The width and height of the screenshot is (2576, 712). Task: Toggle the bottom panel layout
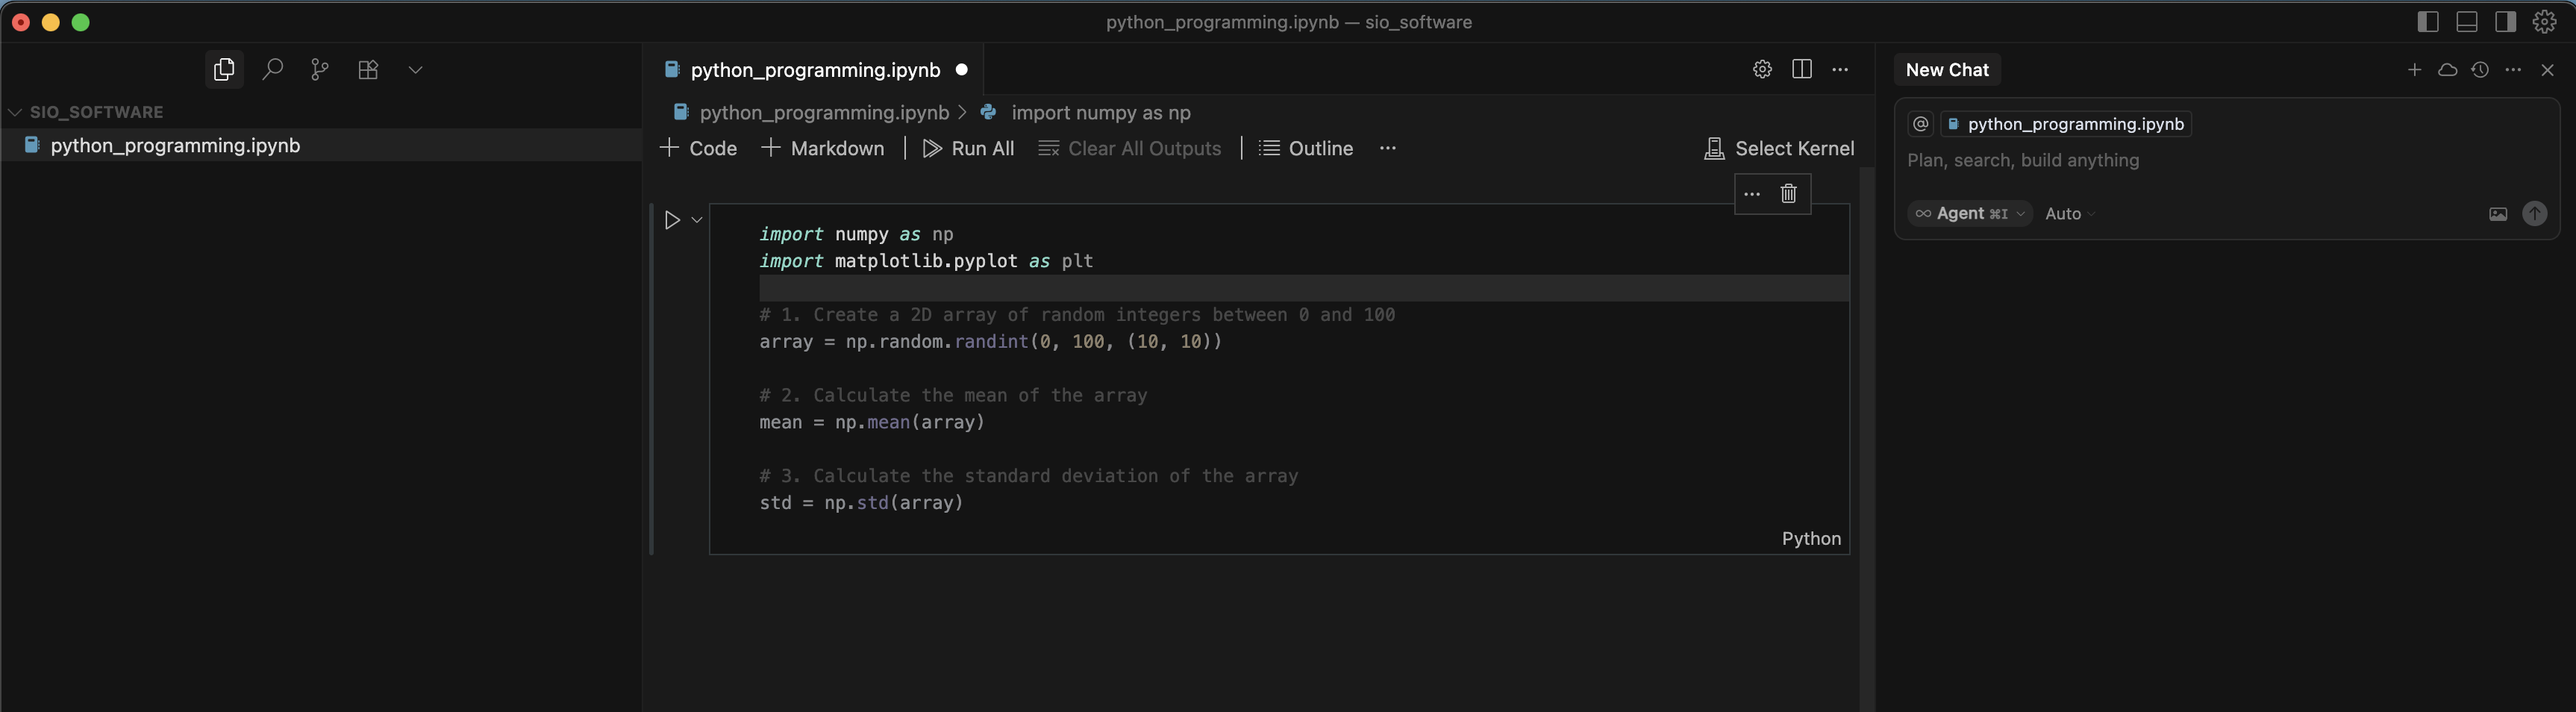pyautogui.click(x=2466, y=22)
